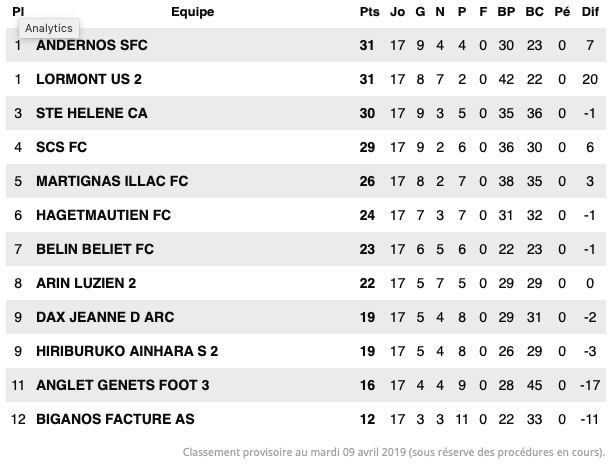Select HIRIBURUKO AINHARA S 2 team
This screenshot has height=476, width=612.
(x=127, y=351)
